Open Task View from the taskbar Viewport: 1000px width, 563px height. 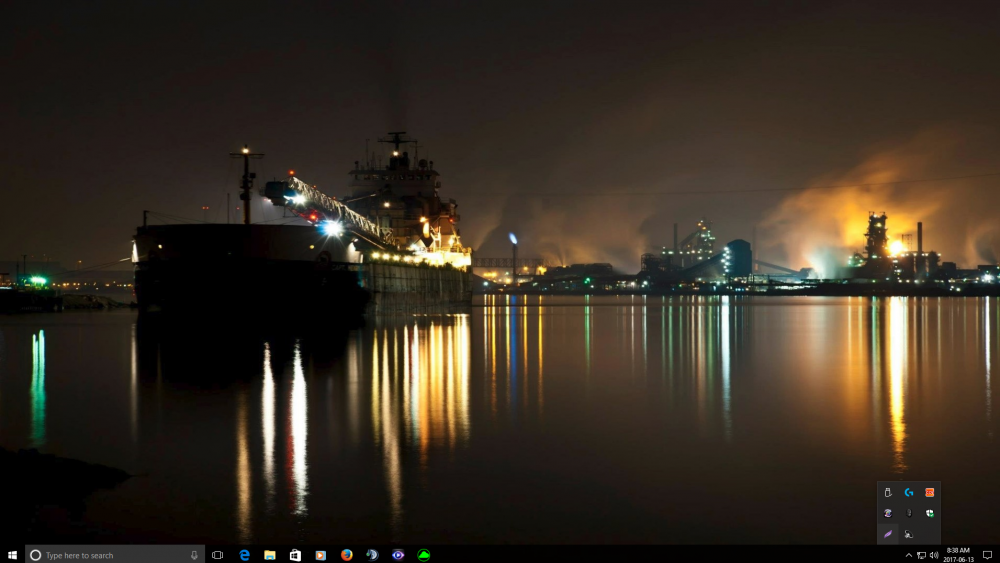[x=217, y=555]
